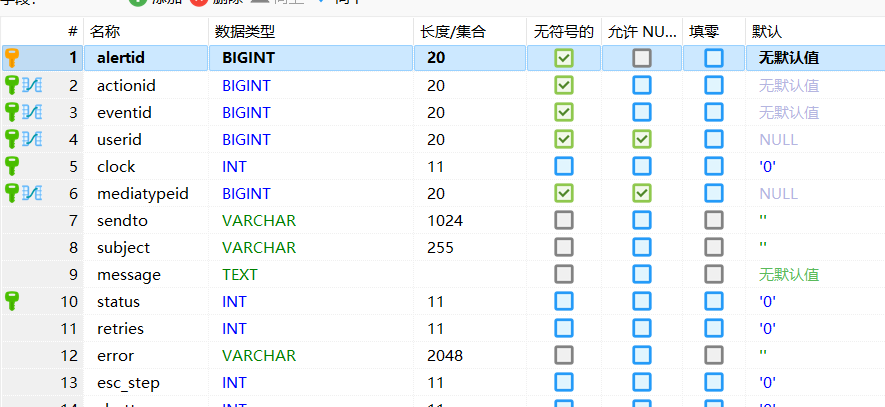Uncheck allow NULL checkbox for mediatypeid
The image size is (885, 407).
click(642, 194)
